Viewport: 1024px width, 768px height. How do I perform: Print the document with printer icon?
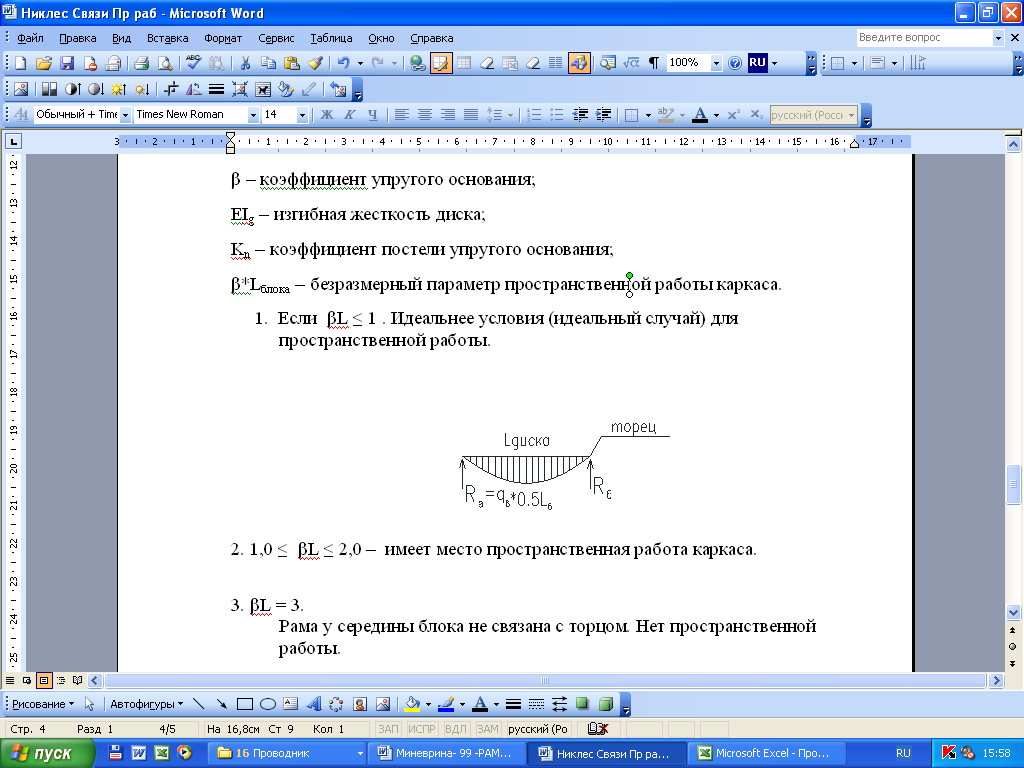[141, 63]
